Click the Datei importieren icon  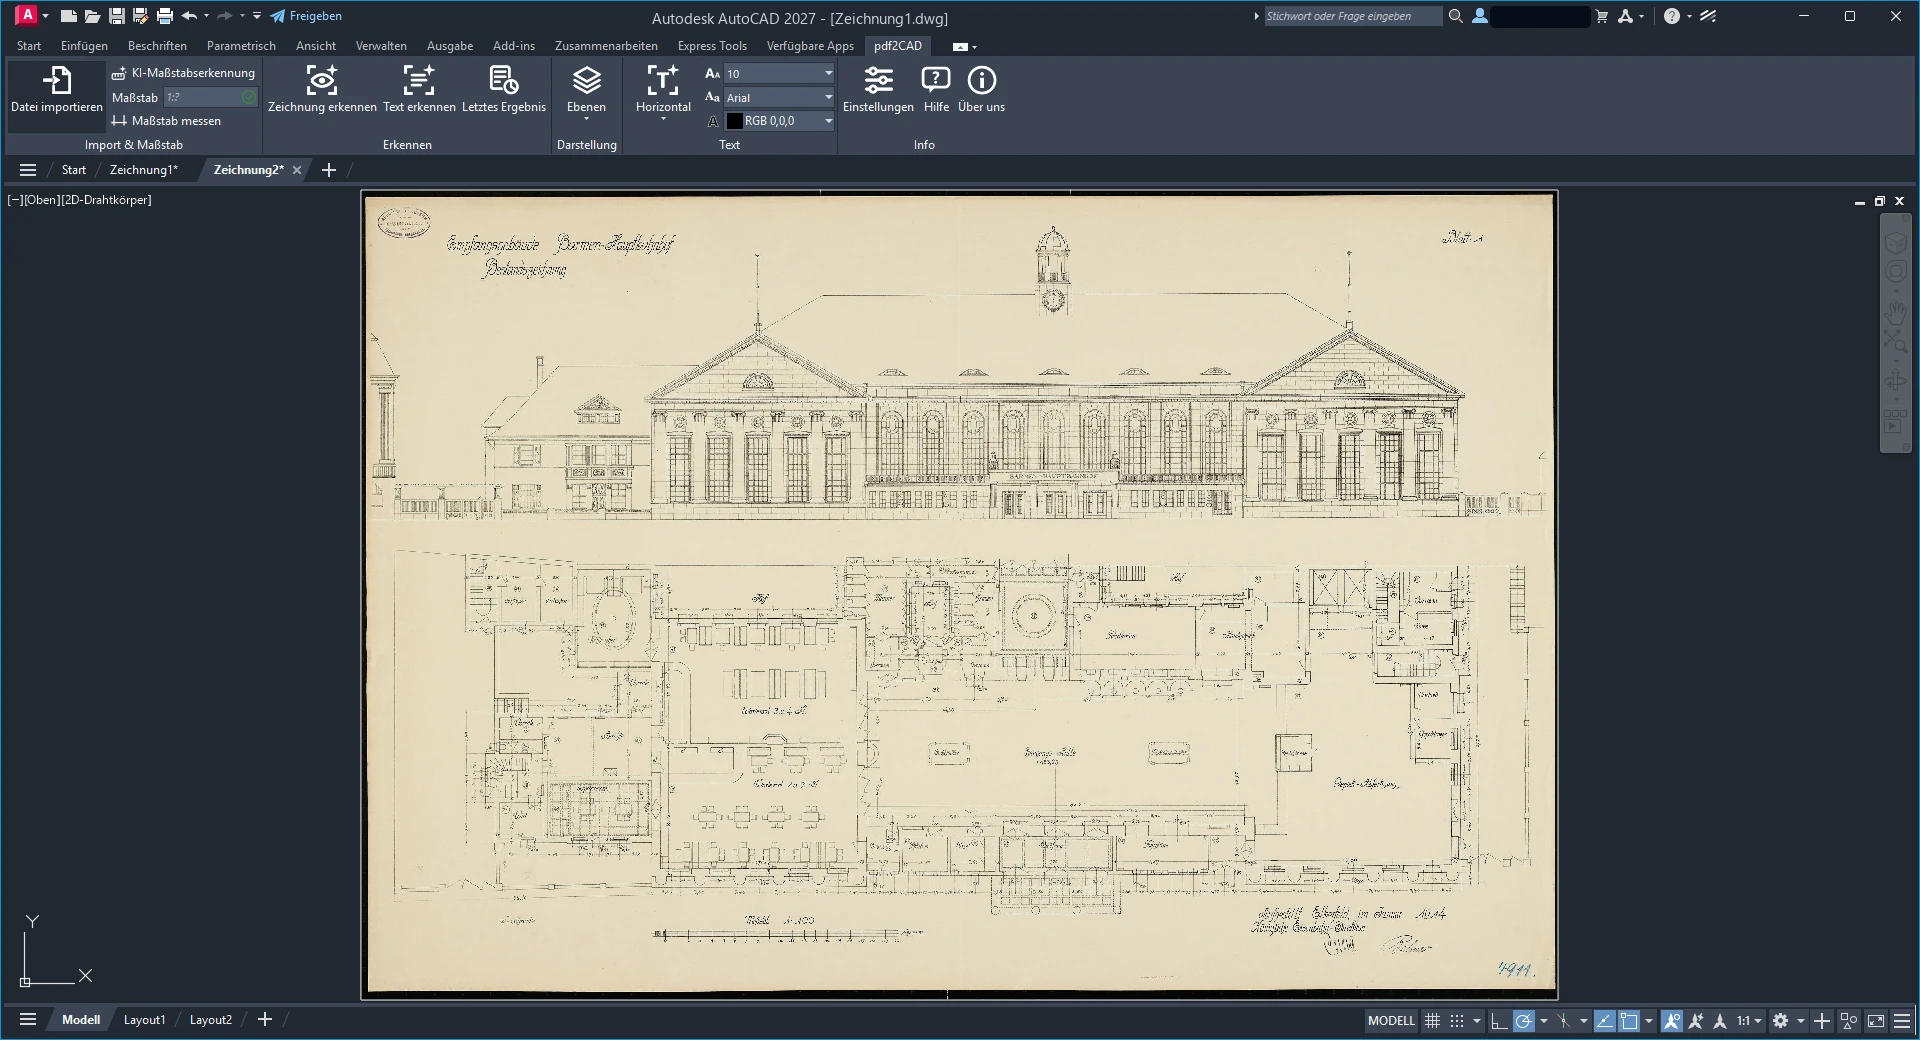[57, 80]
